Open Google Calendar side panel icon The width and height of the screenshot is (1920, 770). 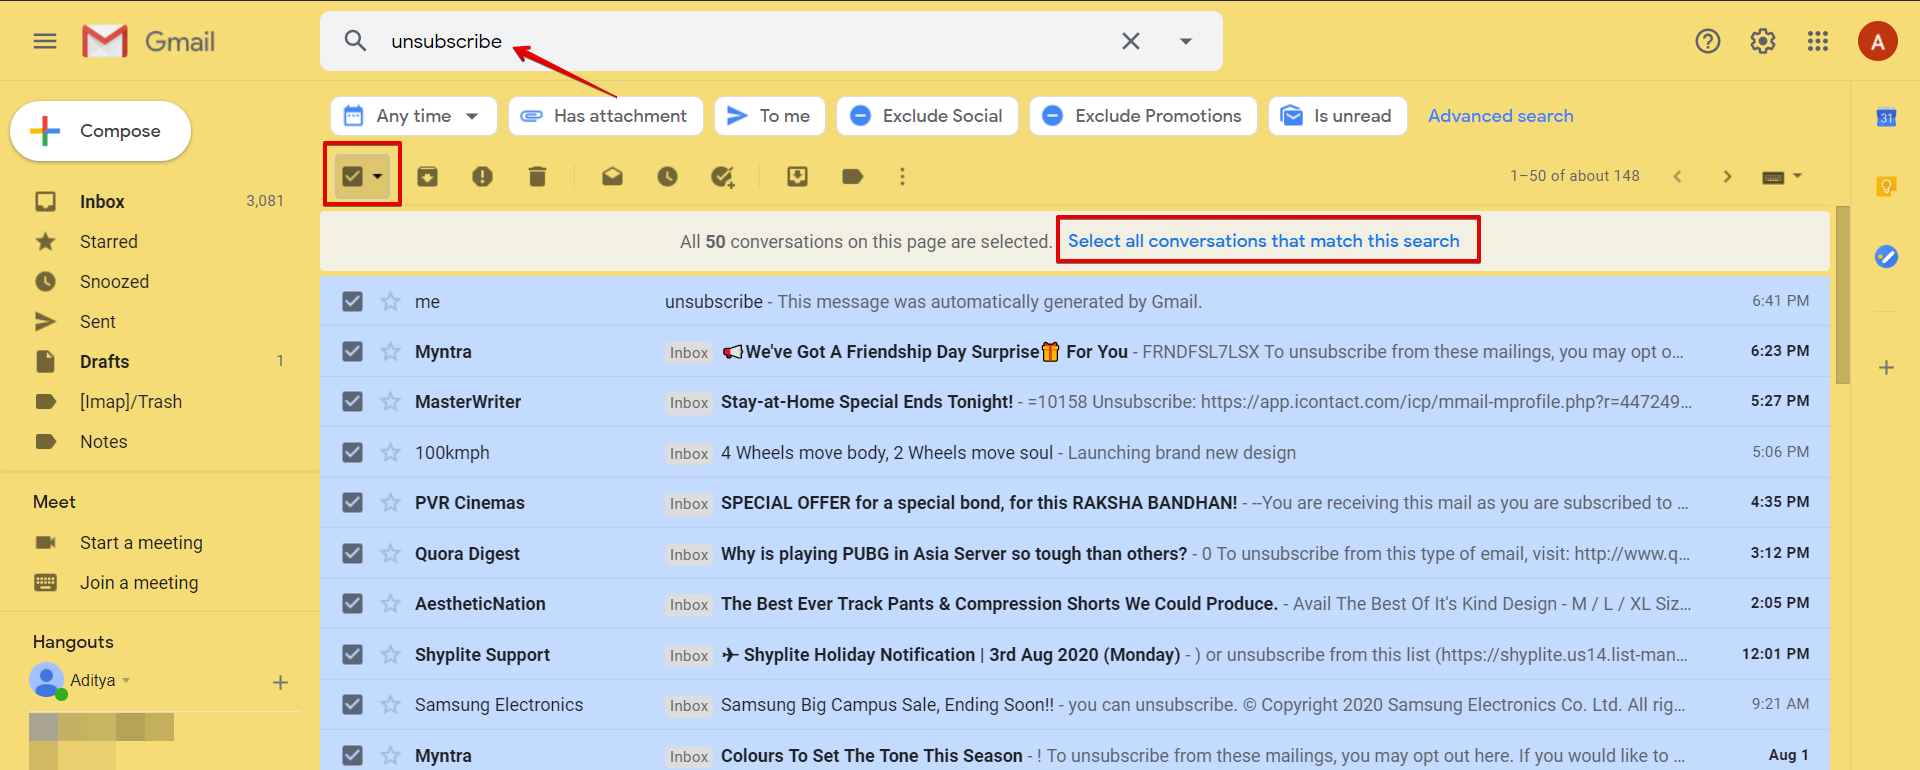pyautogui.click(x=1886, y=117)
